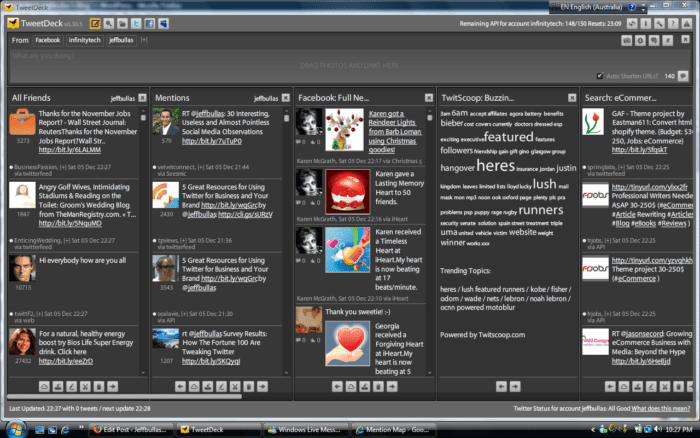
Task: Click the MySpace people toolbar icon
Action: pyautogui.click(x=163, y=23)
